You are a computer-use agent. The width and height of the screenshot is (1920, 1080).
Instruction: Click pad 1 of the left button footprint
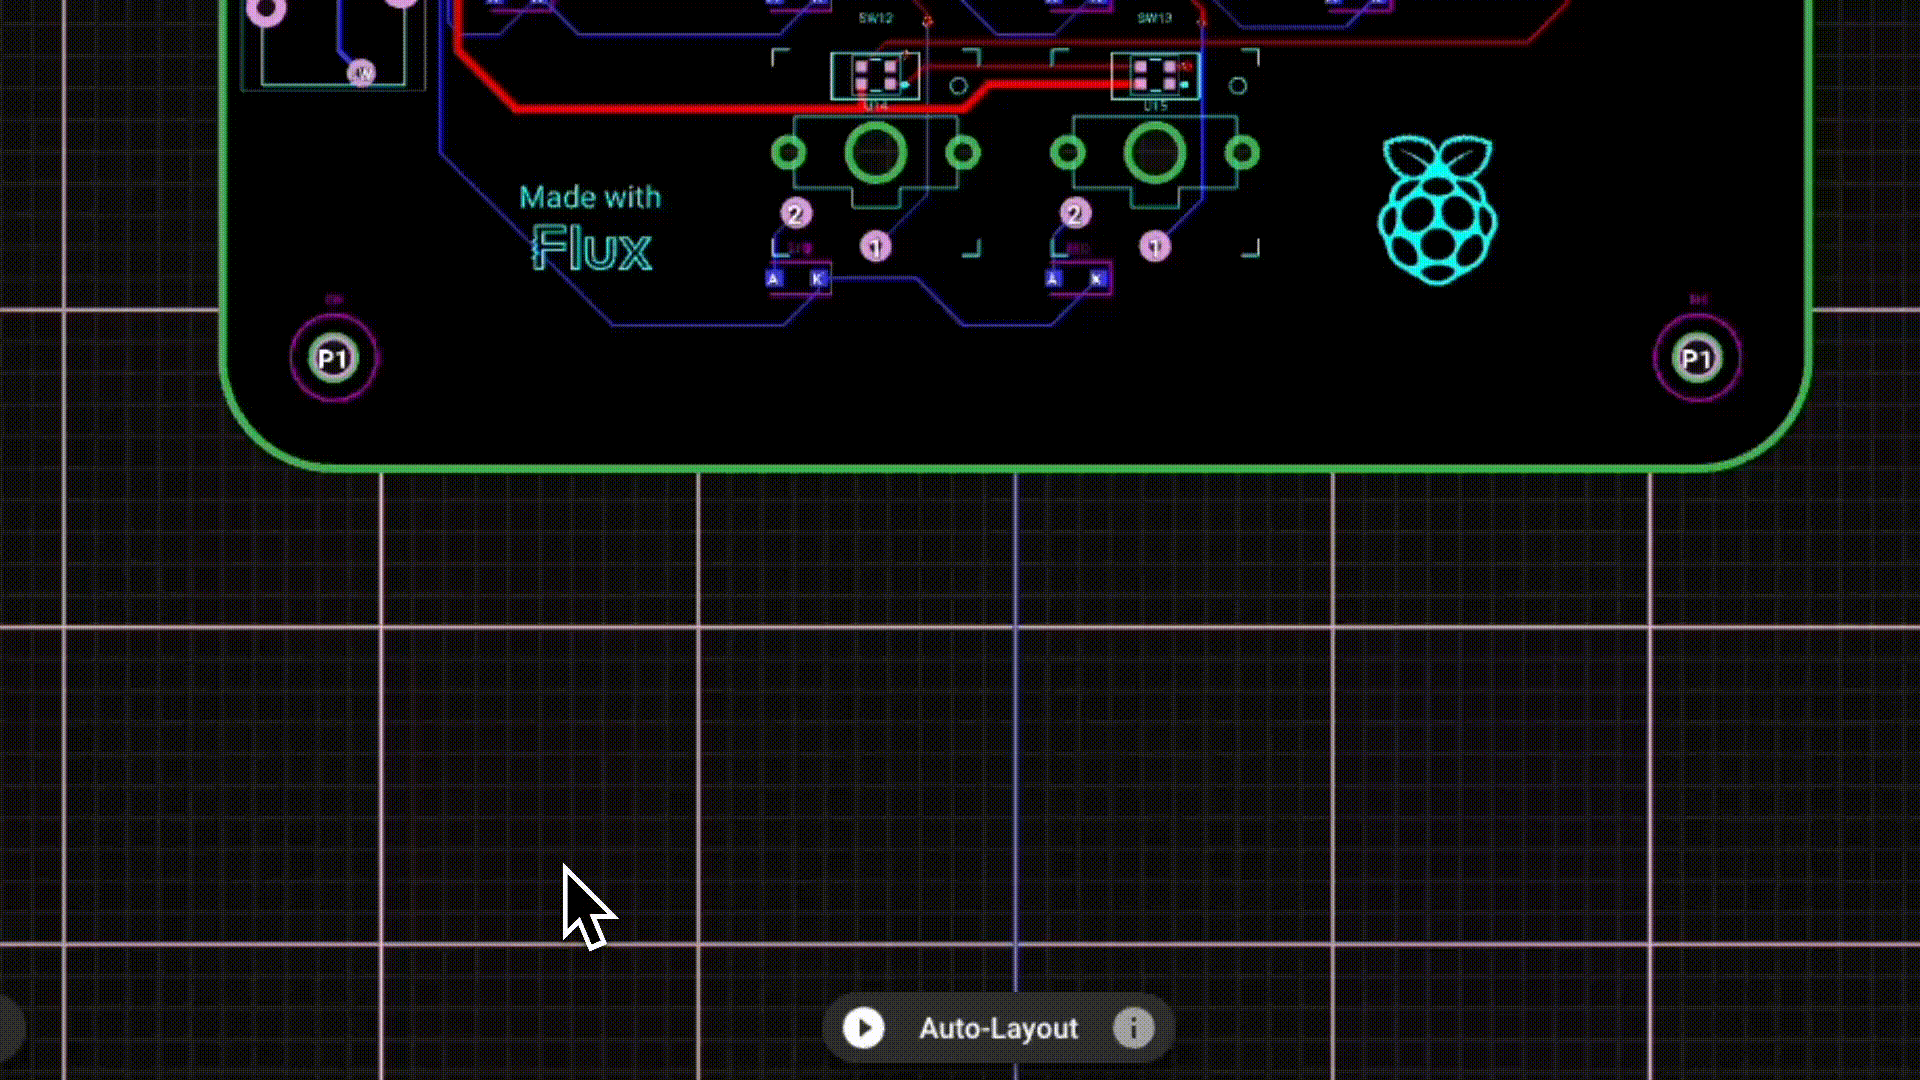875,247
